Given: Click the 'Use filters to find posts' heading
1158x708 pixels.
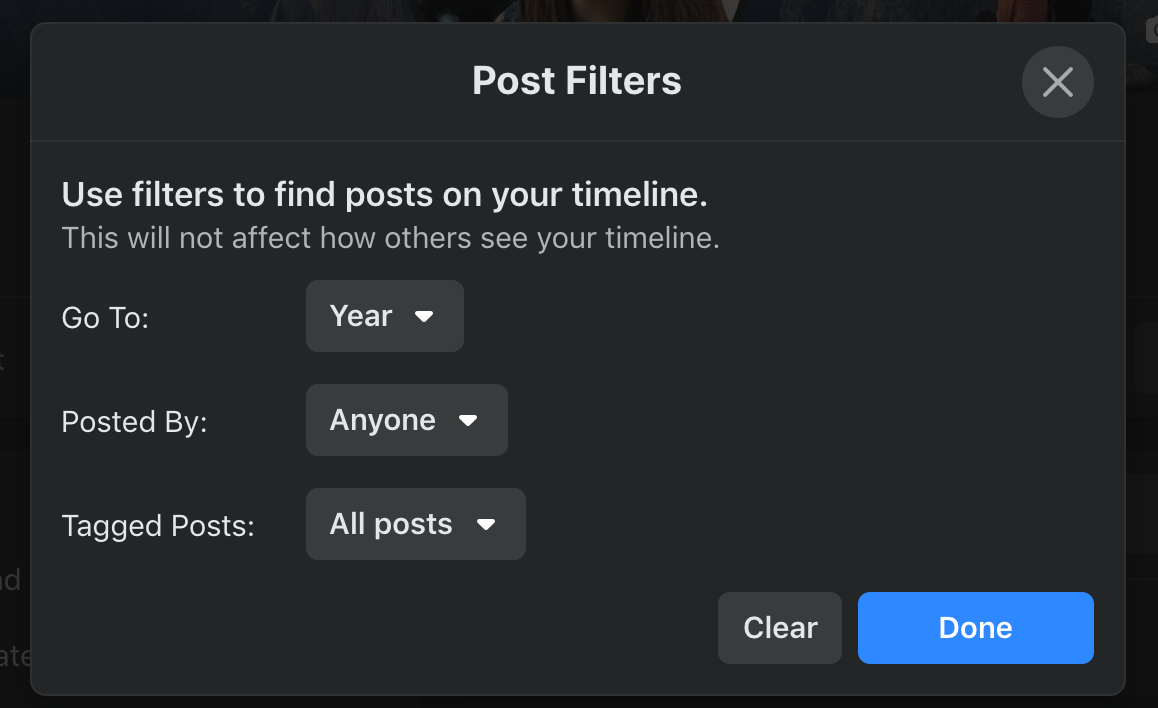Looking at the screenshot, I should pos(384,195).
